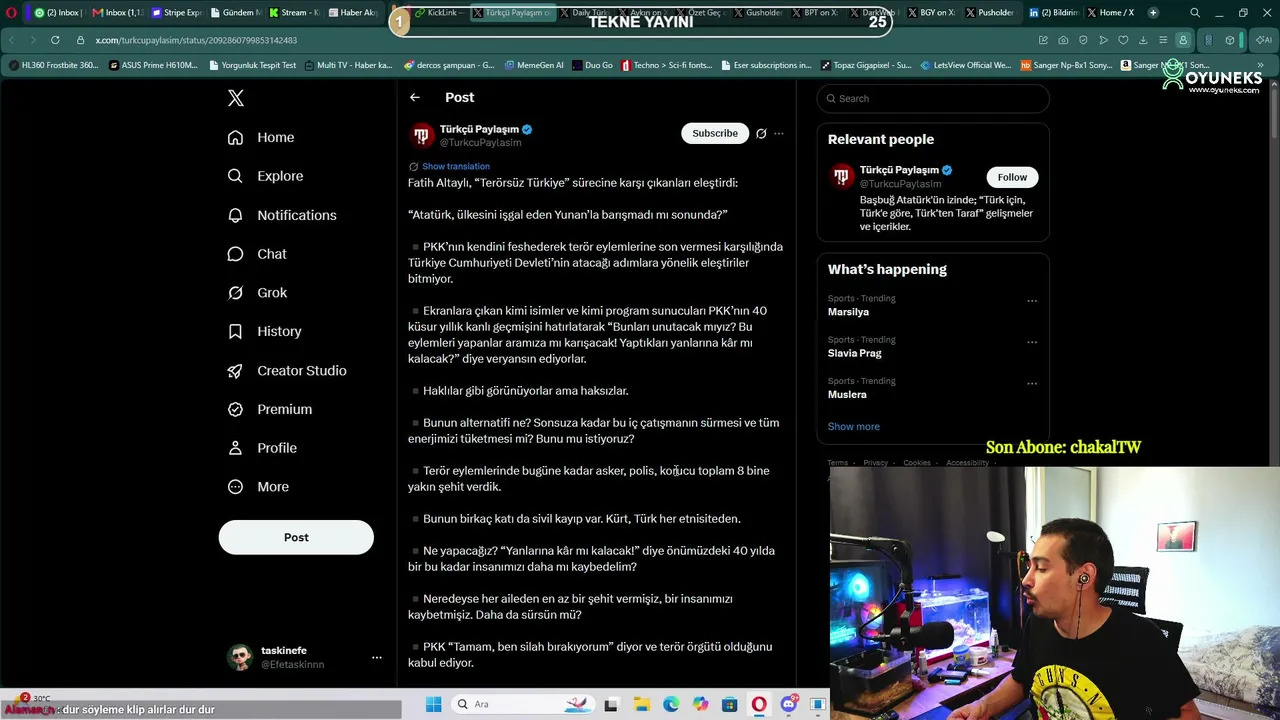The height and width of the screenshot is (720, 1280).
Task: Open the Creator Studio rocket icon
Action: click(x=235, y=370)
